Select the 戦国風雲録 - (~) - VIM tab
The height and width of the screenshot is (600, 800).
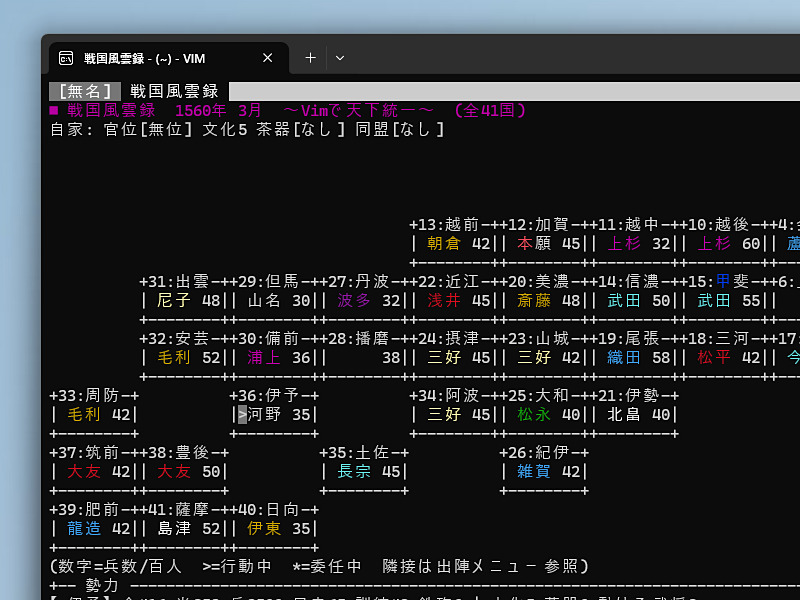(x=169, y=58)
